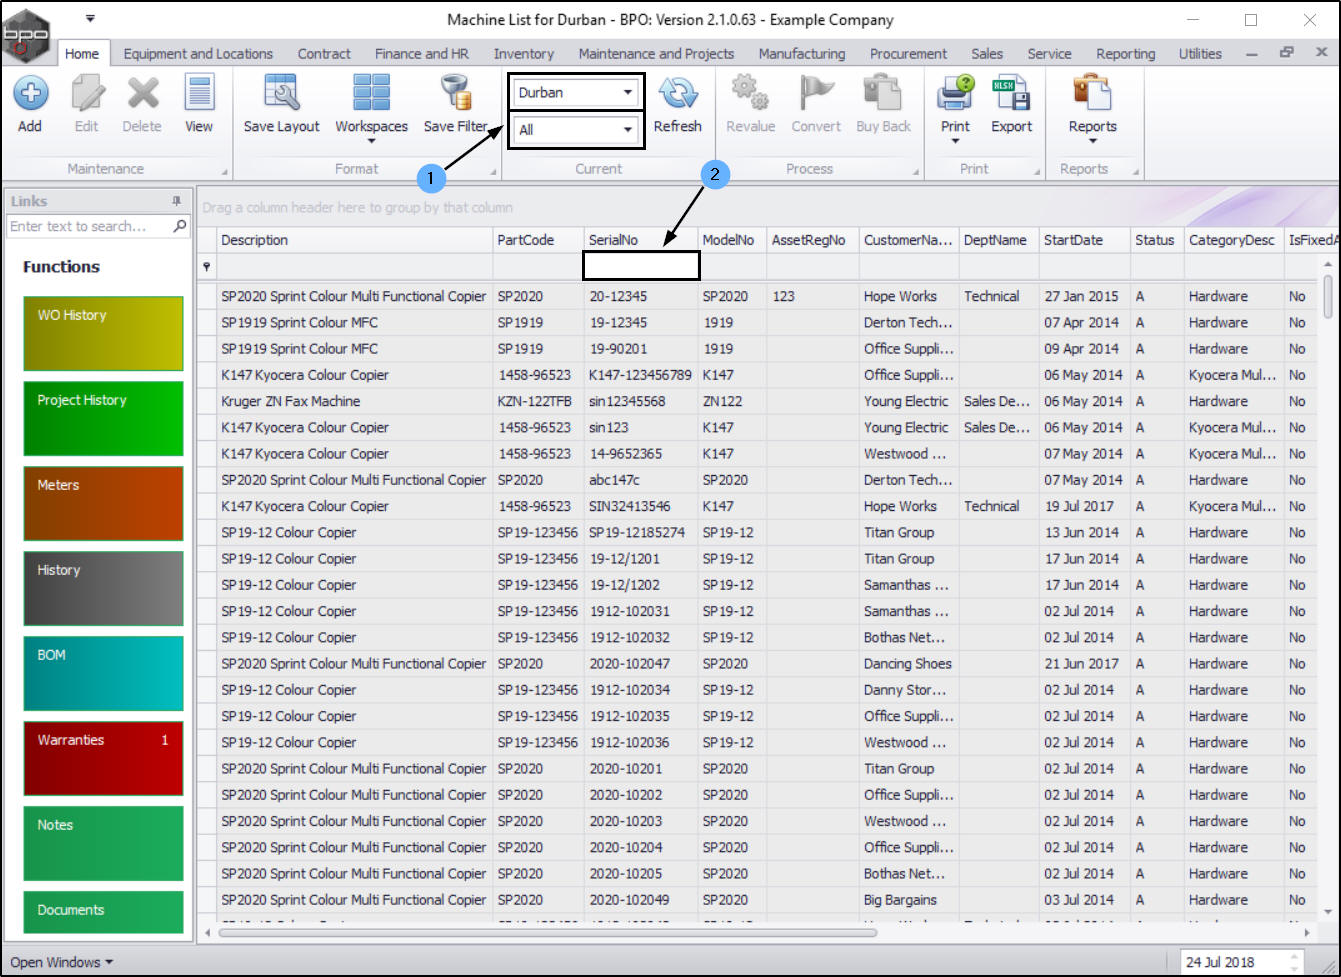The height and width of the screenshot is (977, 1341).
Task: Click the filter row pin icon
Action: [207, 266]
